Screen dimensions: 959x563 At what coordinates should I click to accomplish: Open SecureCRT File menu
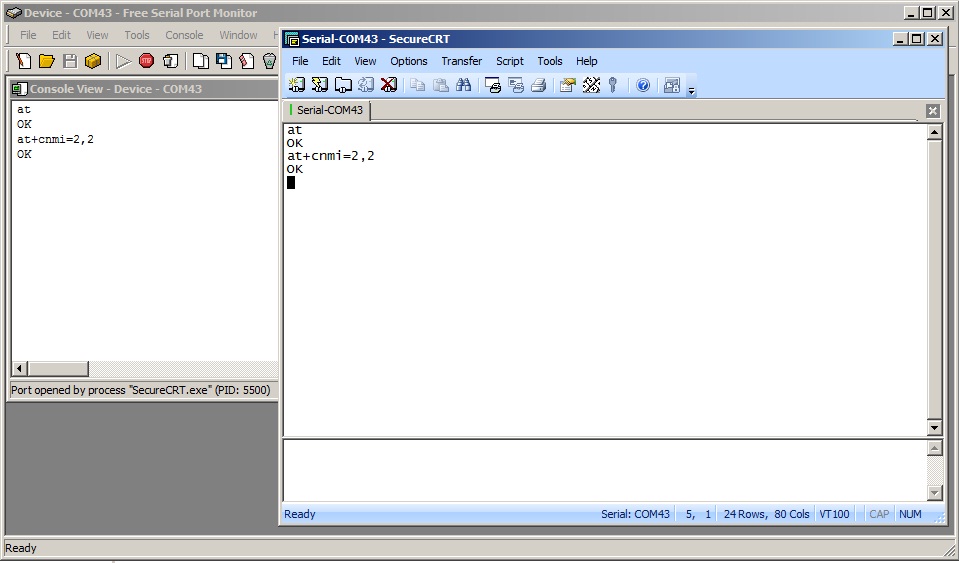coord(300,61)
